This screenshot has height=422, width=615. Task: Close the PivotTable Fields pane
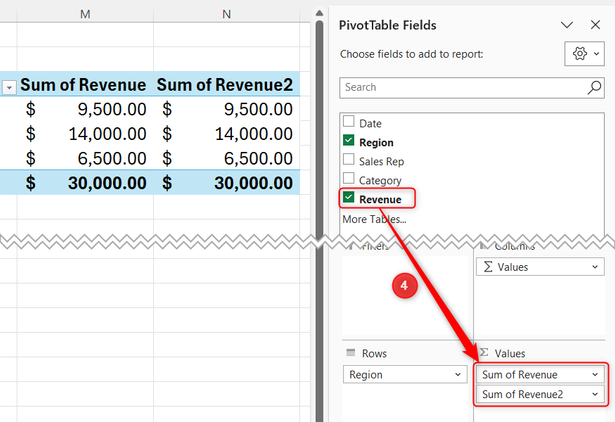[x=595, y=25]
